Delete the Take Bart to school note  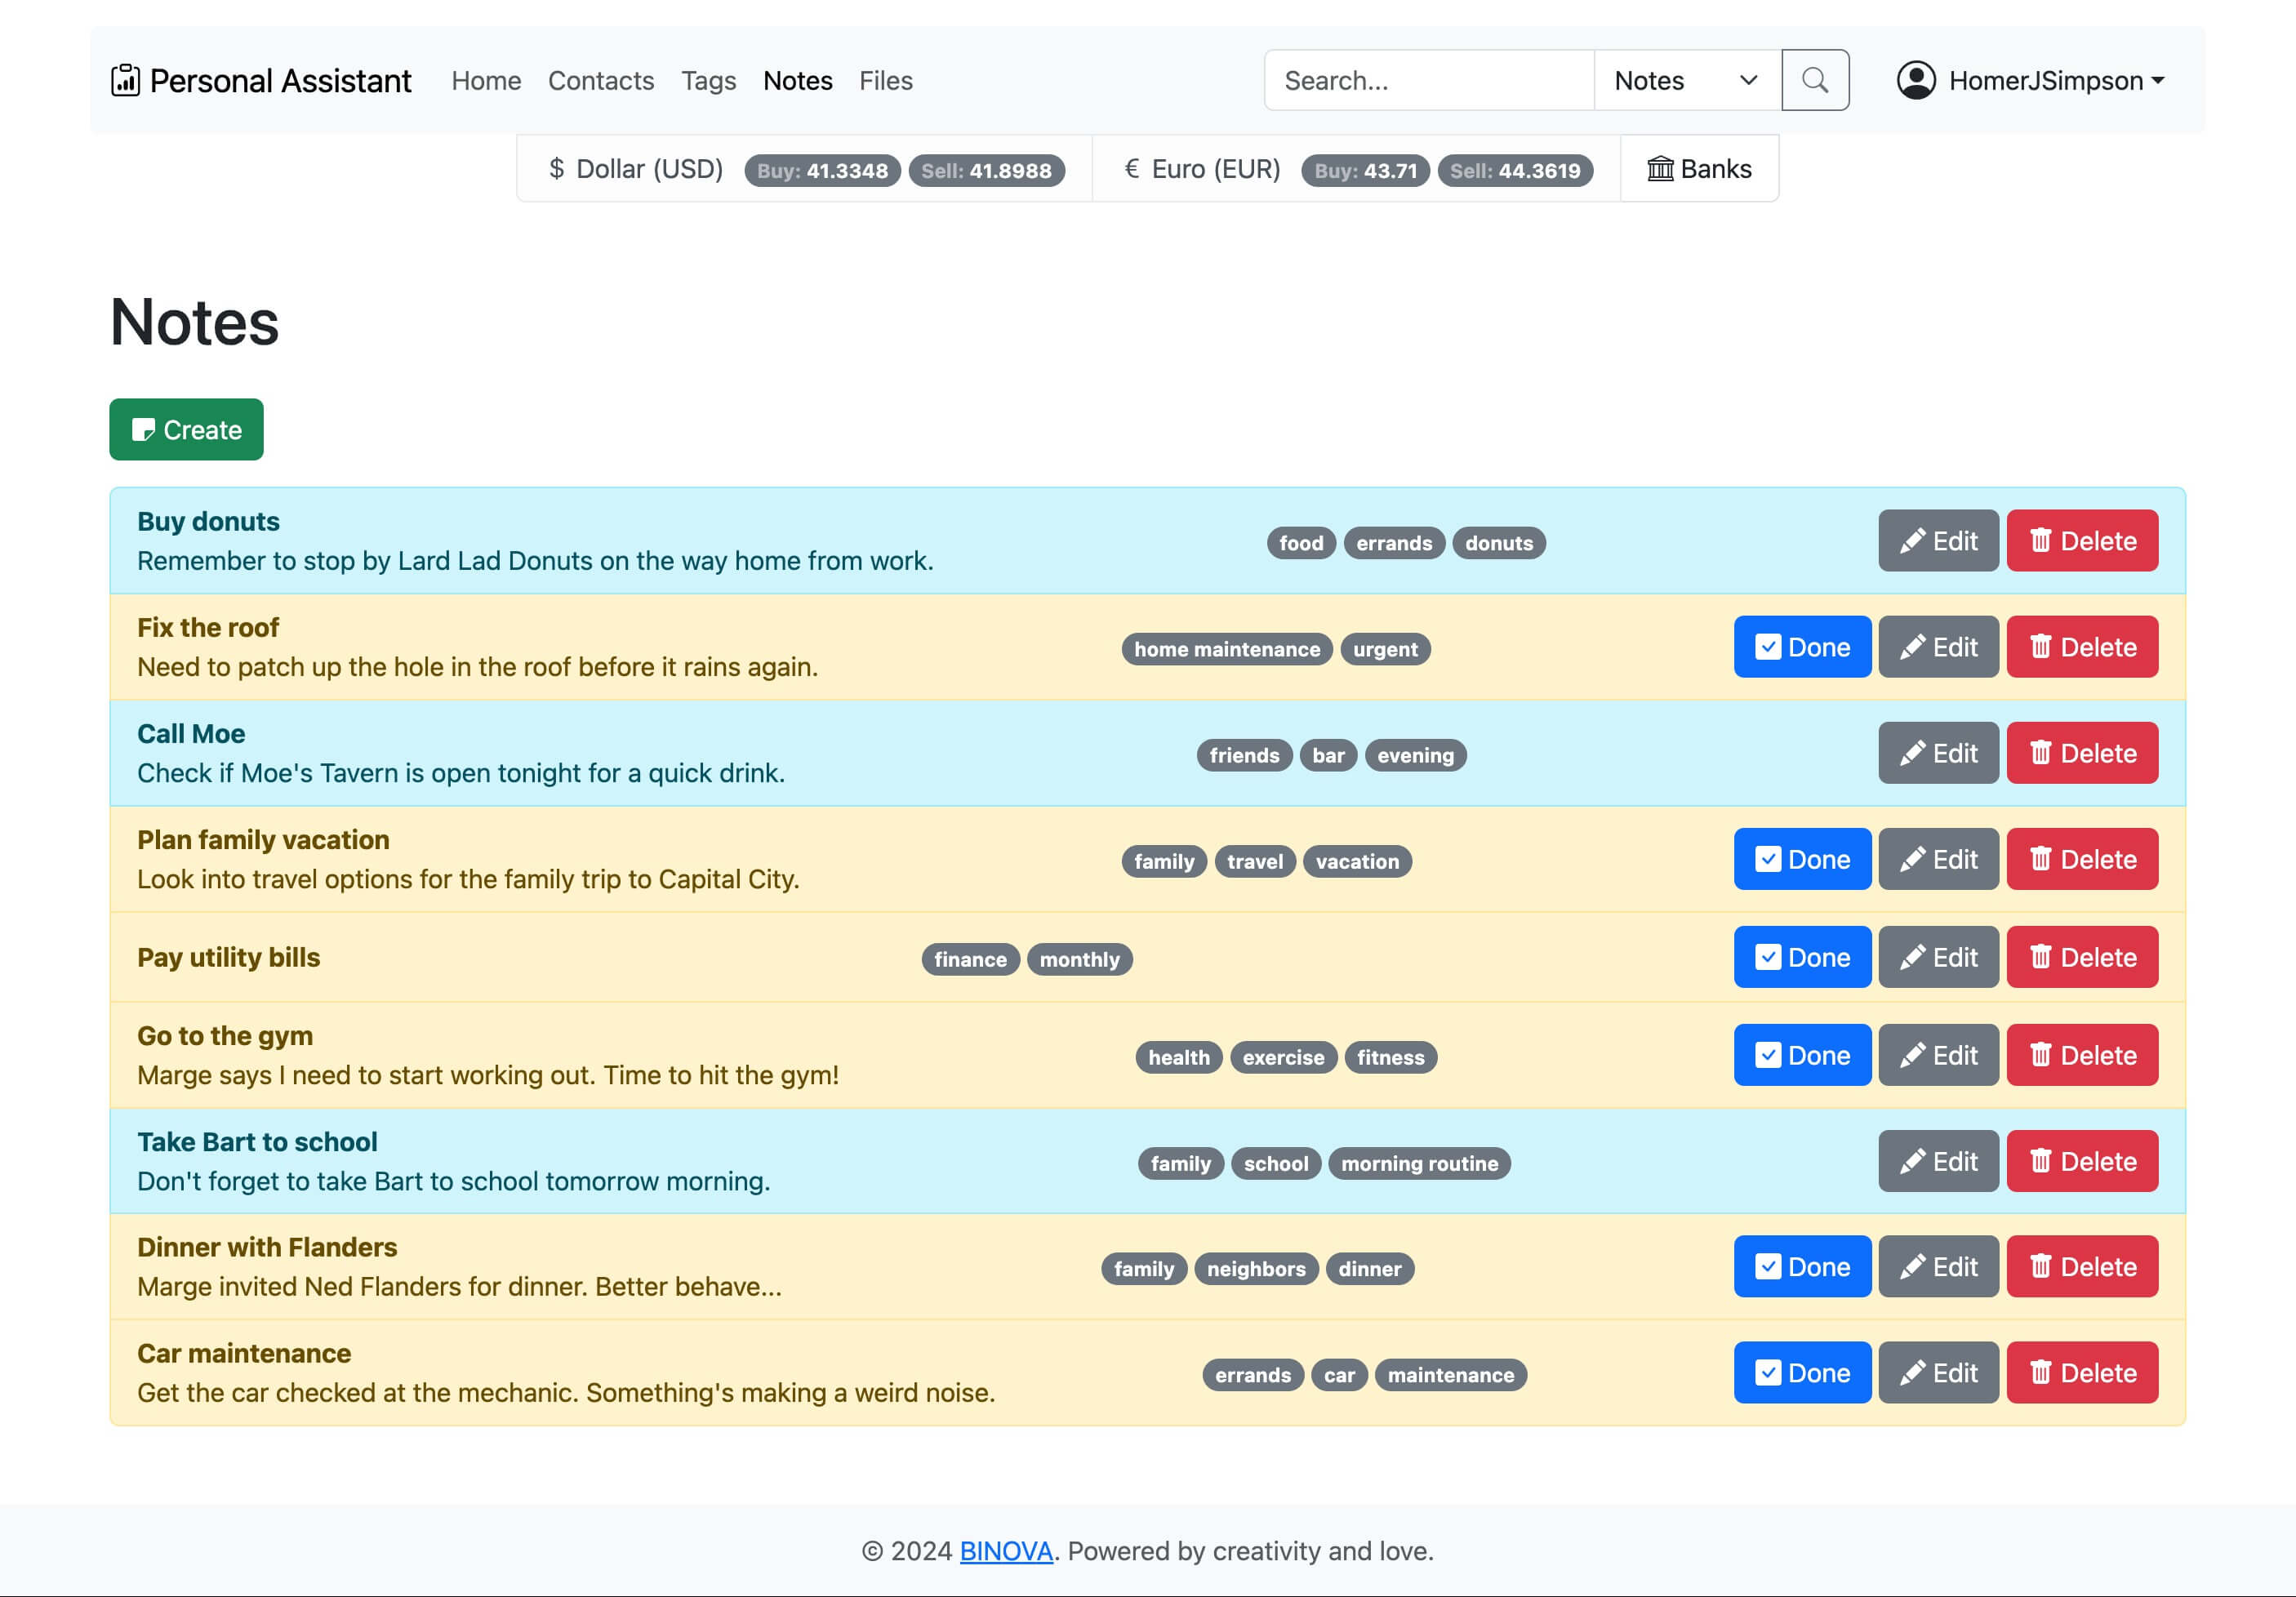pos(2082,1161)
